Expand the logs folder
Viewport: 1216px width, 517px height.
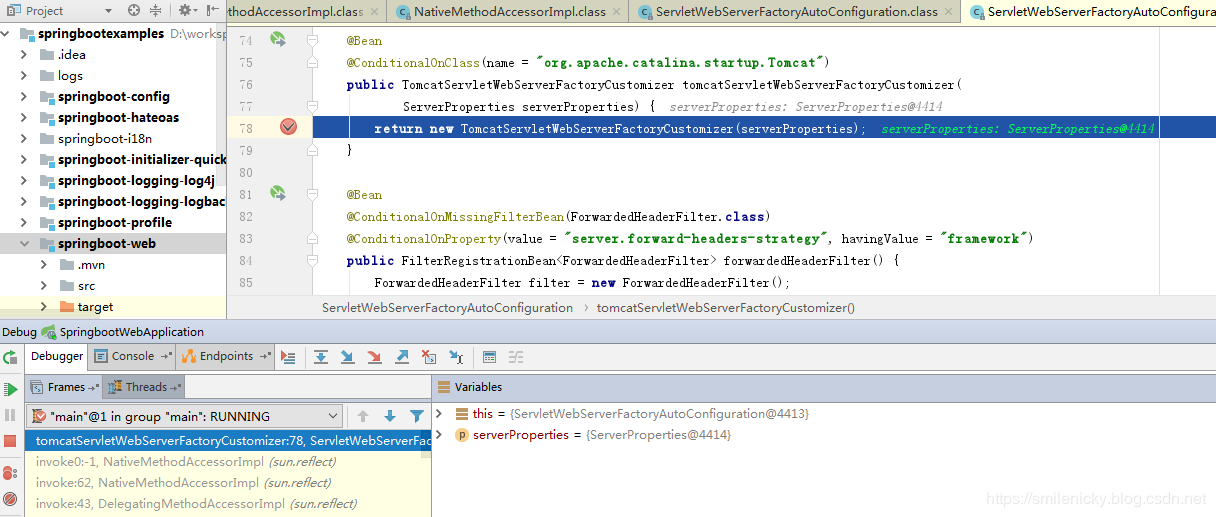(24, 75)
